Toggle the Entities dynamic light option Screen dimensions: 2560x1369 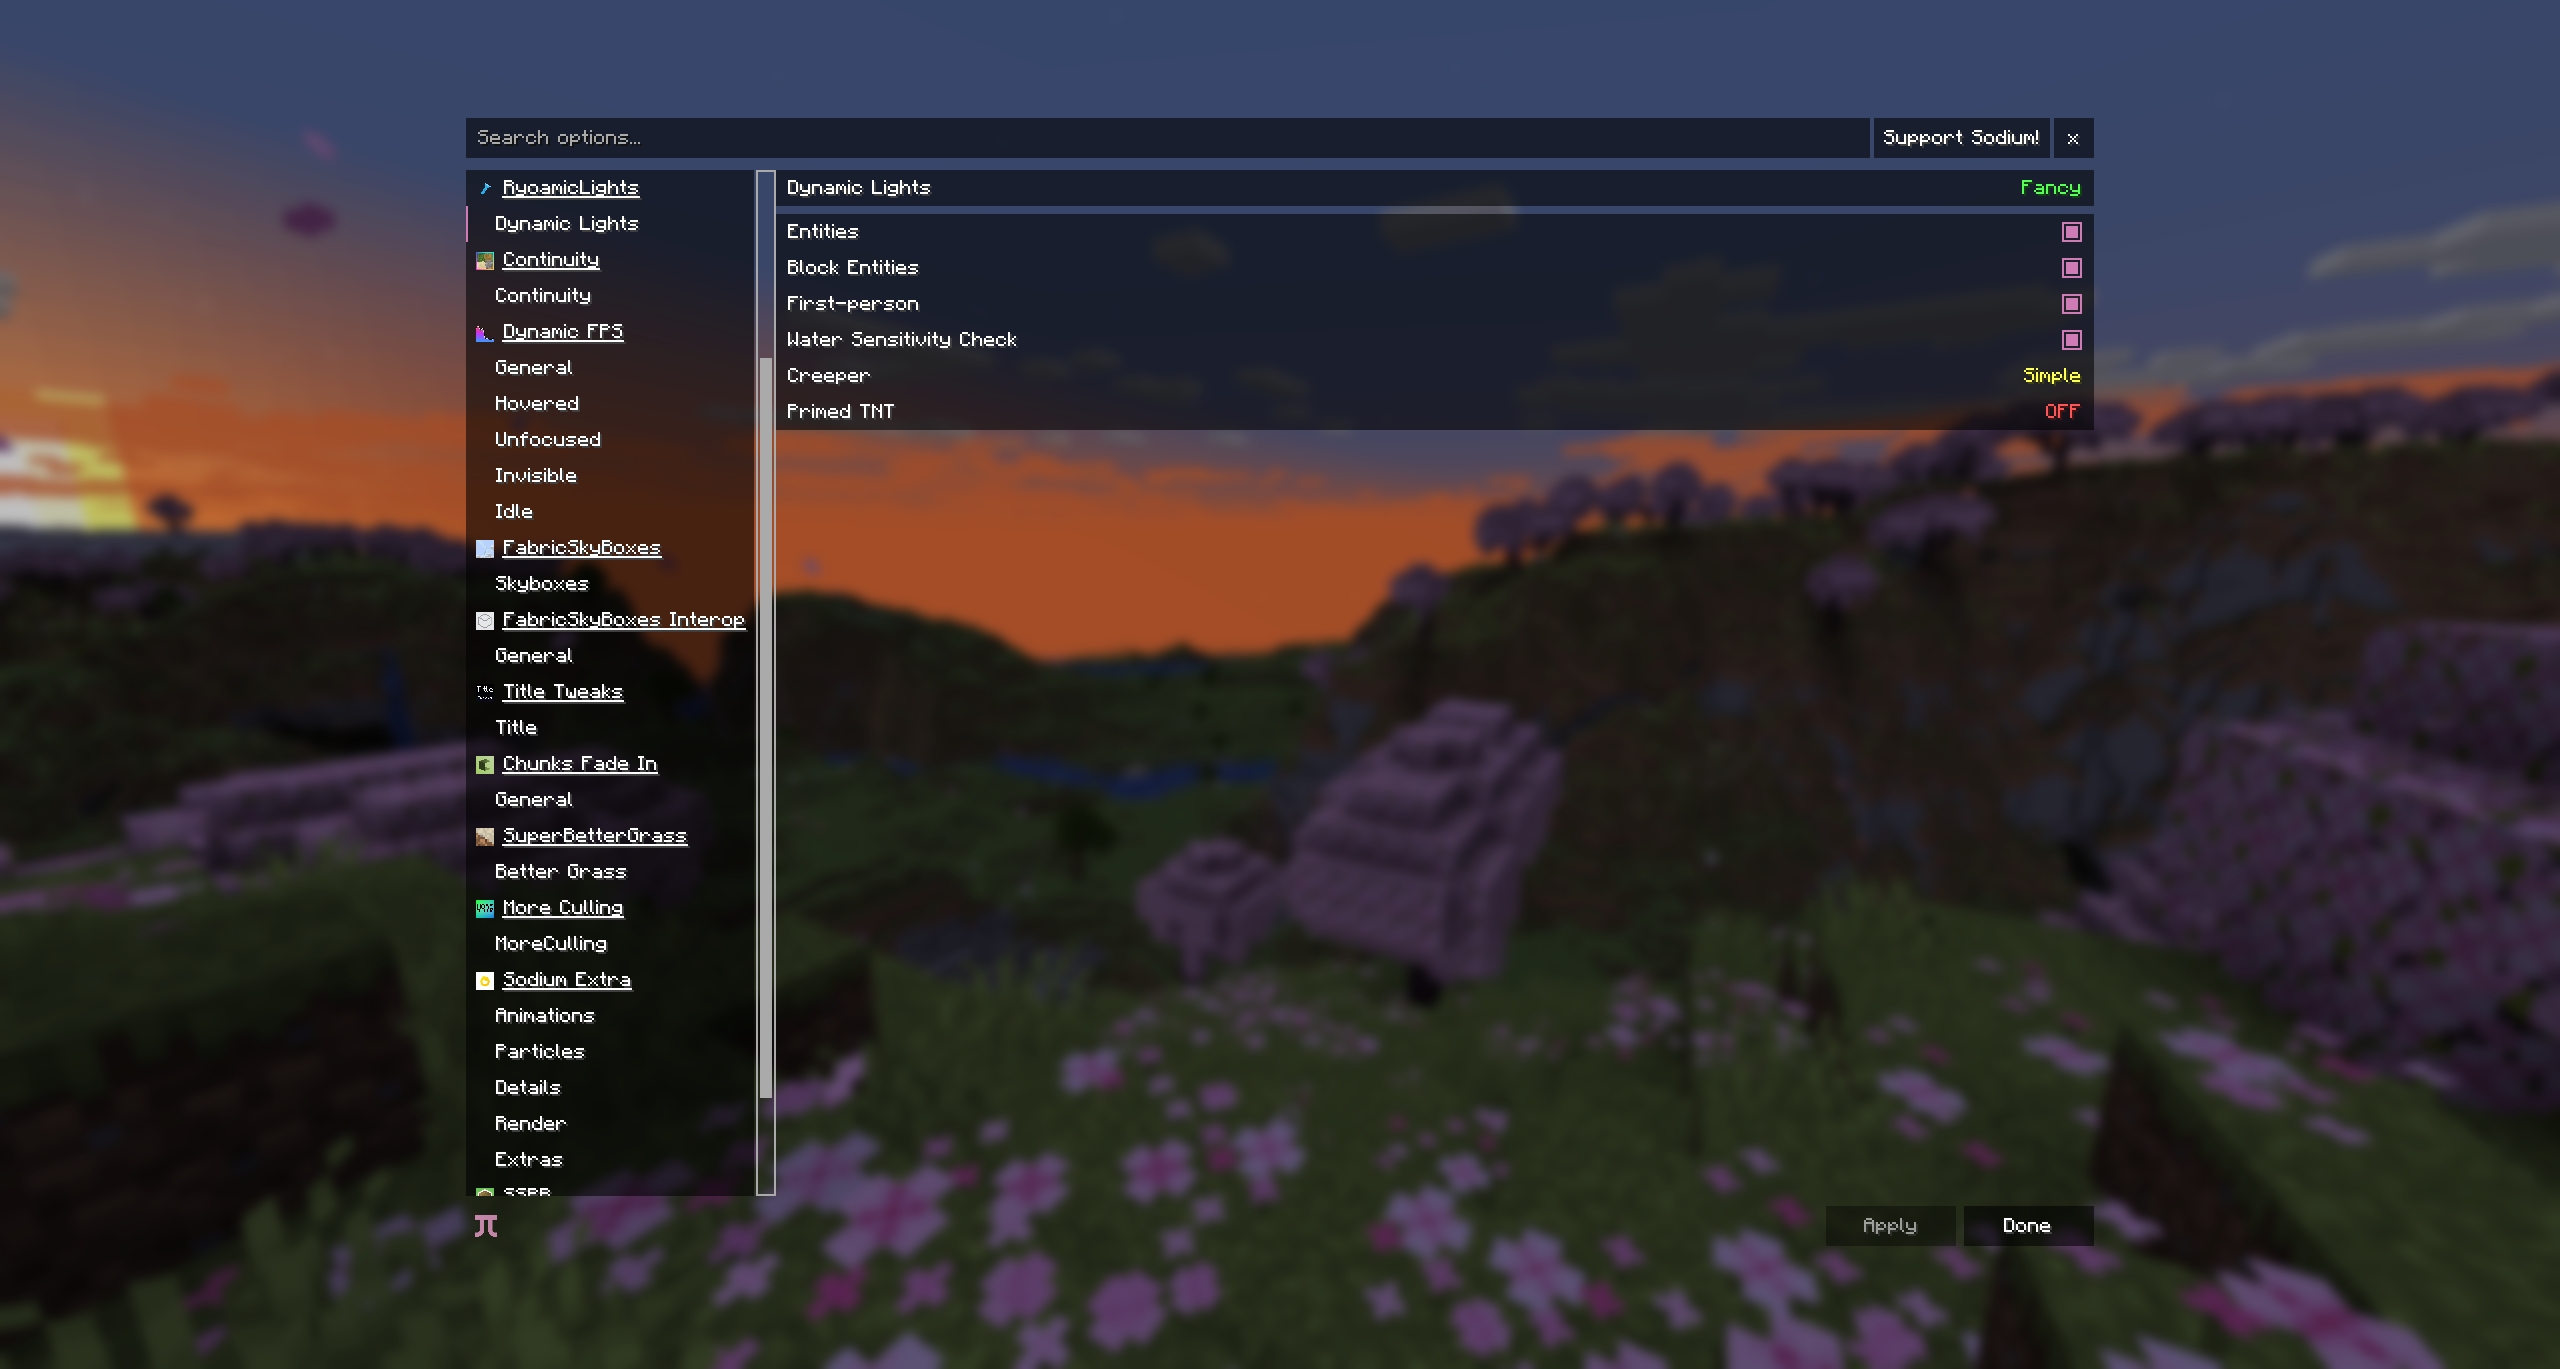[2071, 230]
